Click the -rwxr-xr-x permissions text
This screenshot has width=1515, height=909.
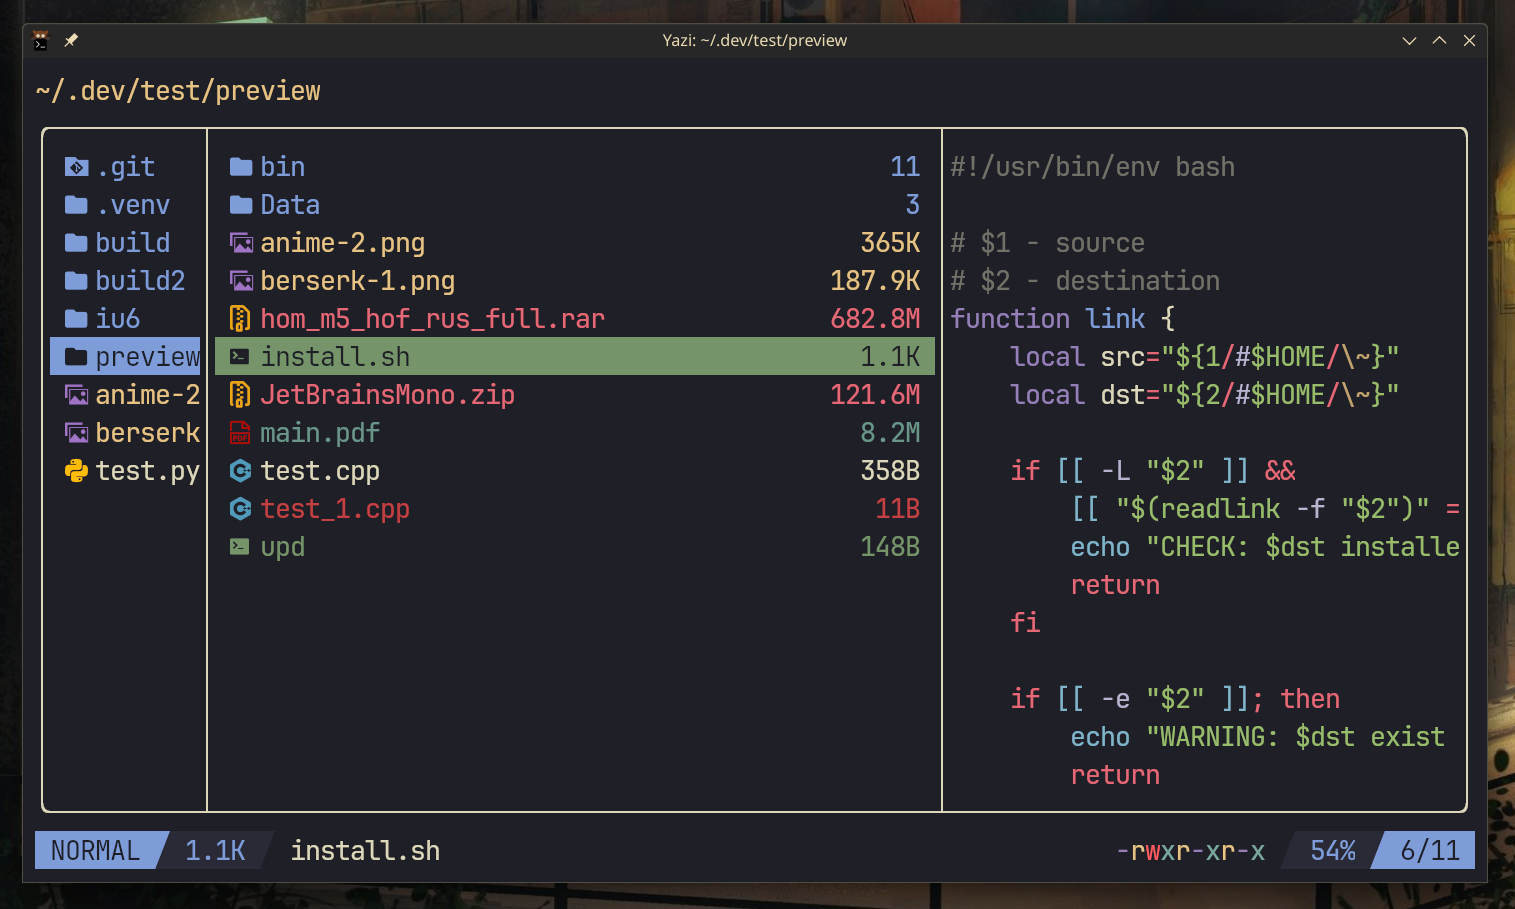(1190, 850)
